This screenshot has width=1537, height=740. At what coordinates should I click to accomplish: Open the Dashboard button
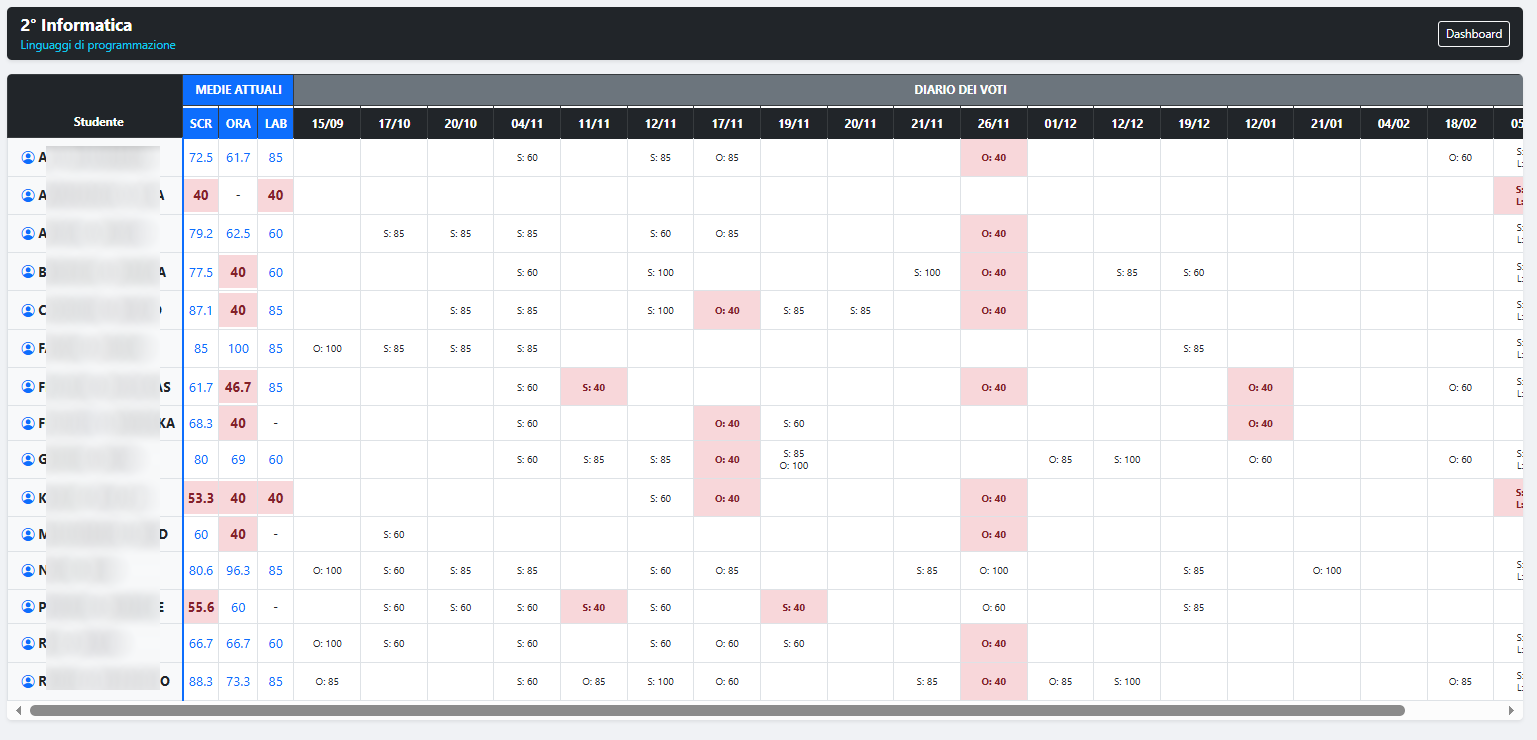point(1474,34)
